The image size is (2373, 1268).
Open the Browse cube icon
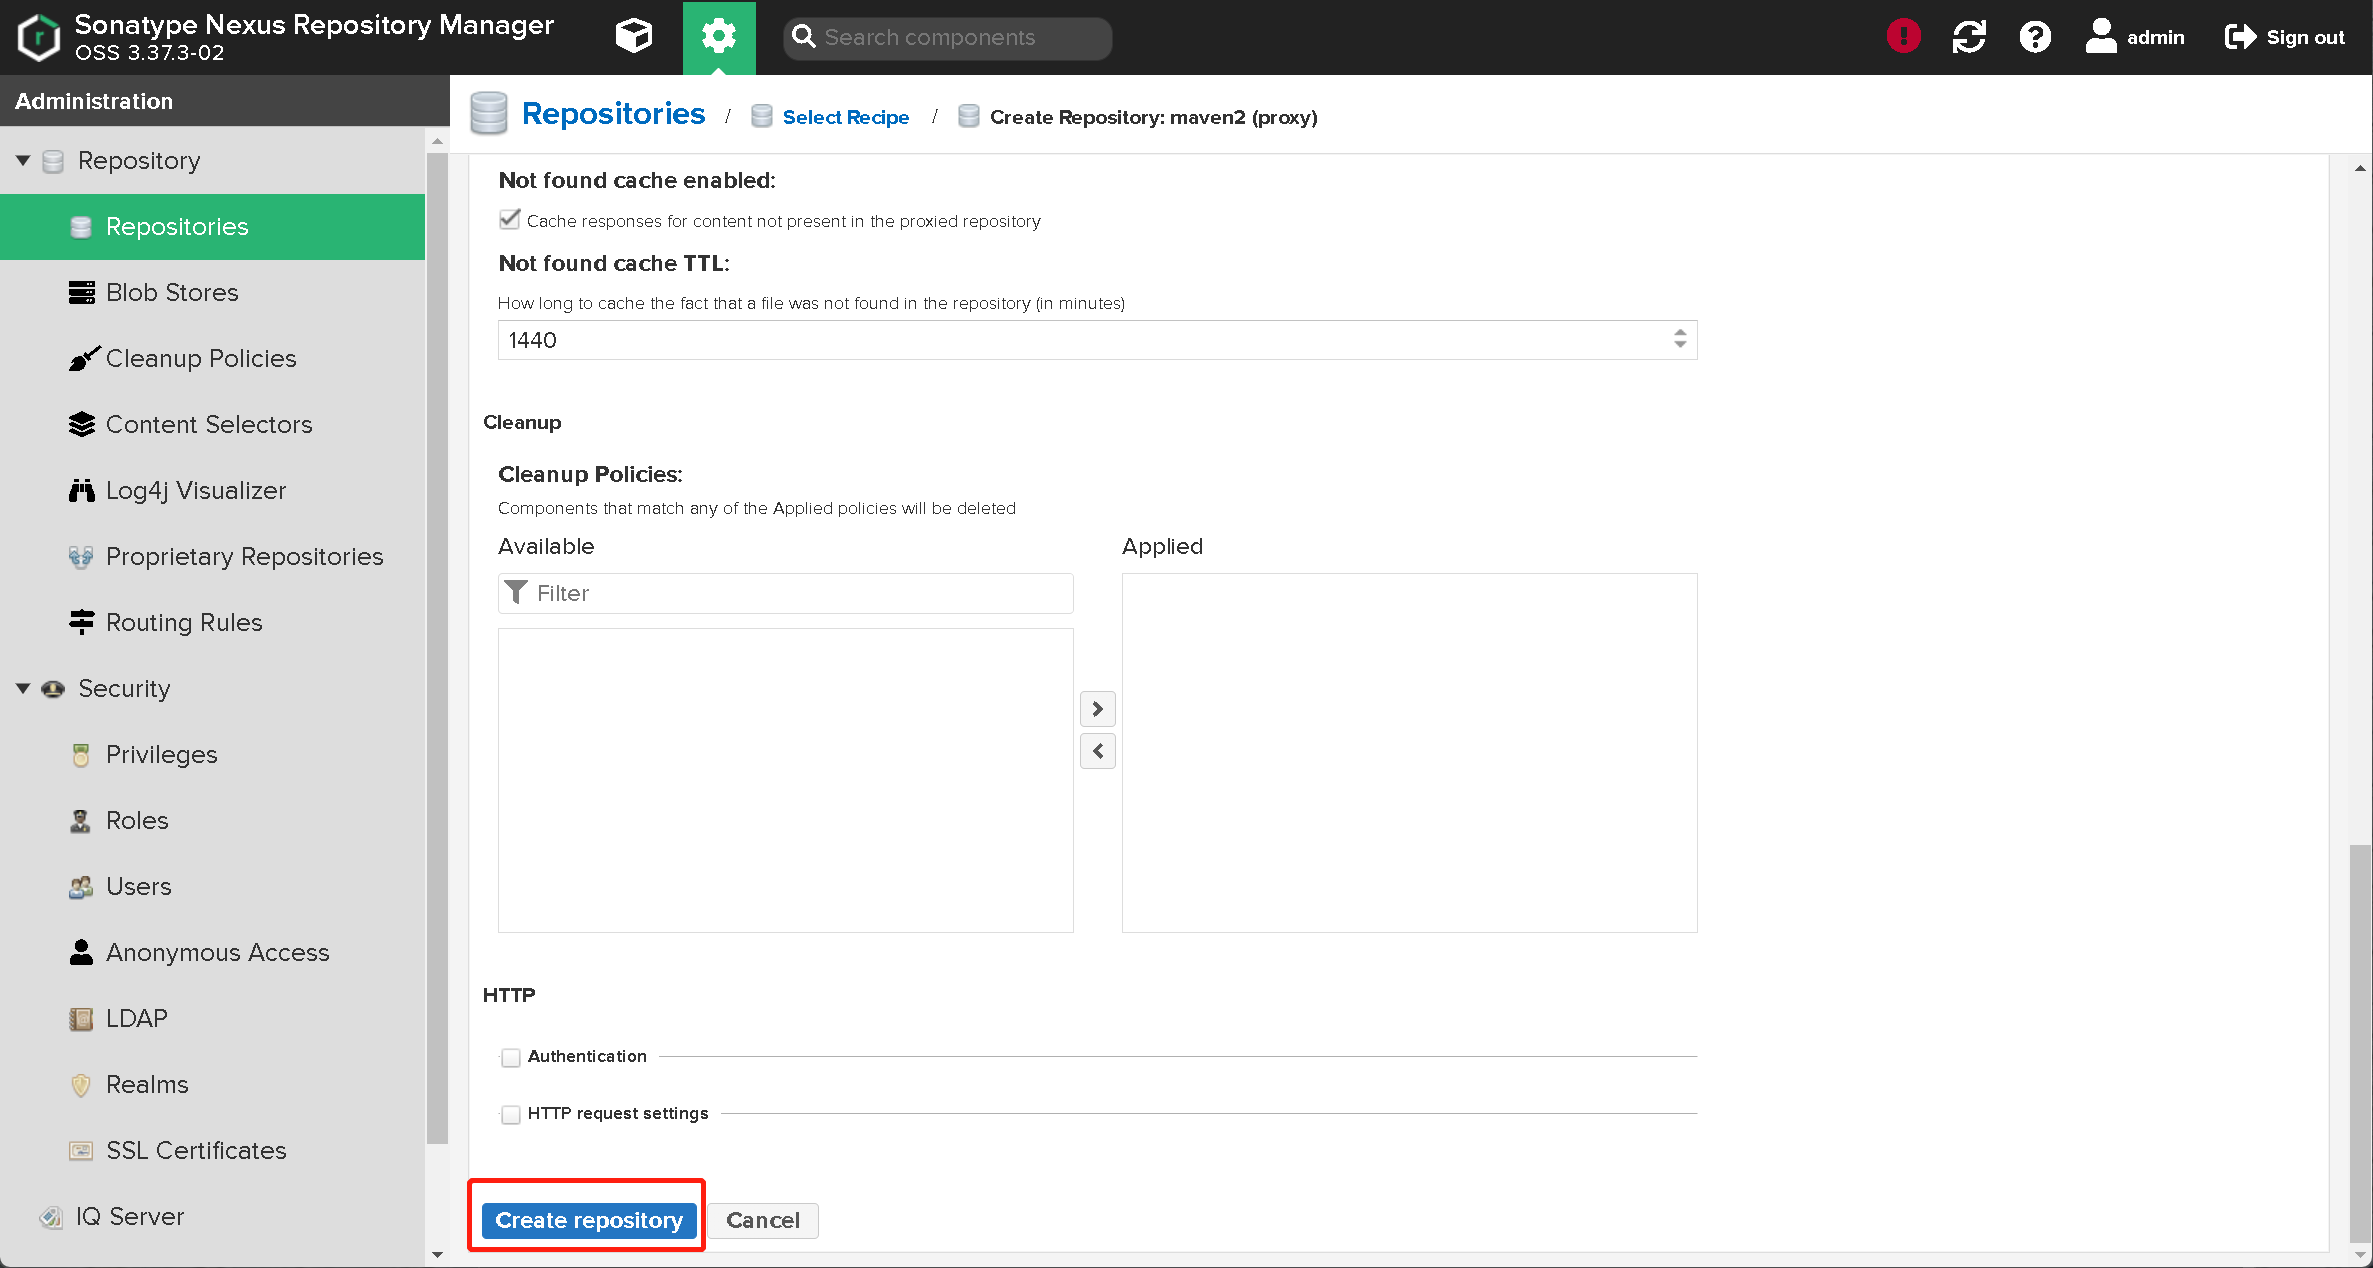click(634, 37)
